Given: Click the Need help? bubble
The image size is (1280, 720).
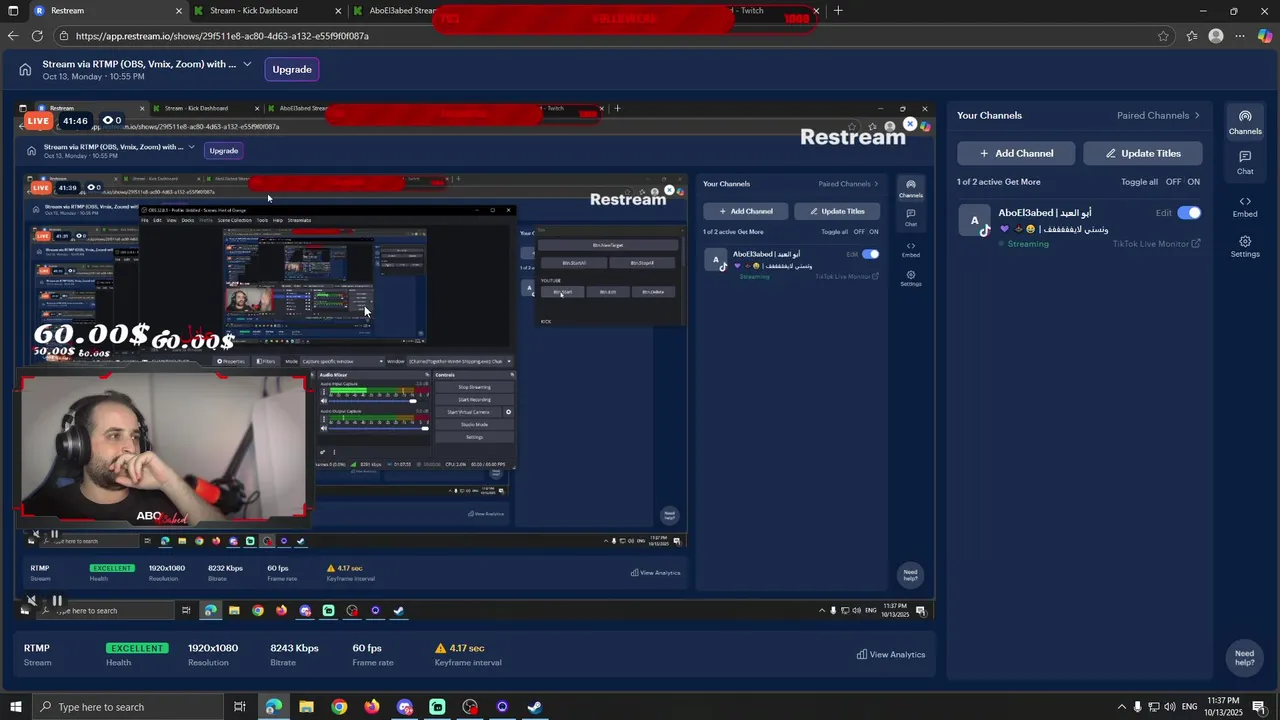Looking at the screenshot, I should coord(1244,656).
